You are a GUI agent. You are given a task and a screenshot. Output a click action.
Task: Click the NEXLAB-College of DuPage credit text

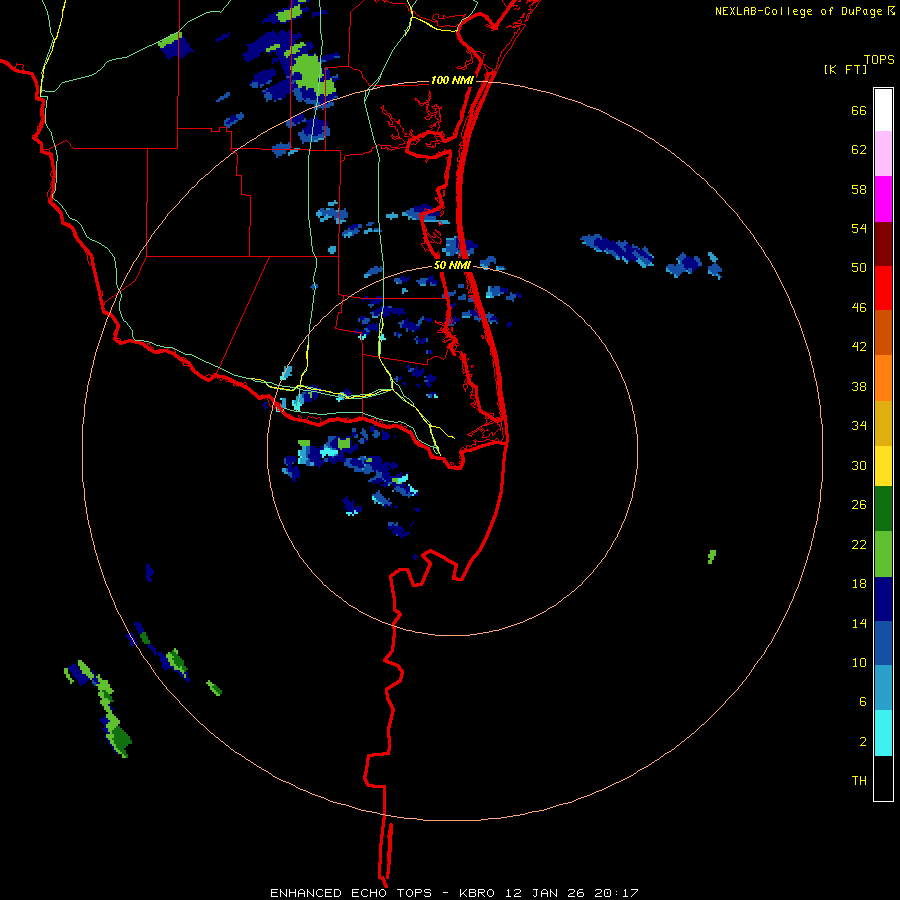pos(798,11)
